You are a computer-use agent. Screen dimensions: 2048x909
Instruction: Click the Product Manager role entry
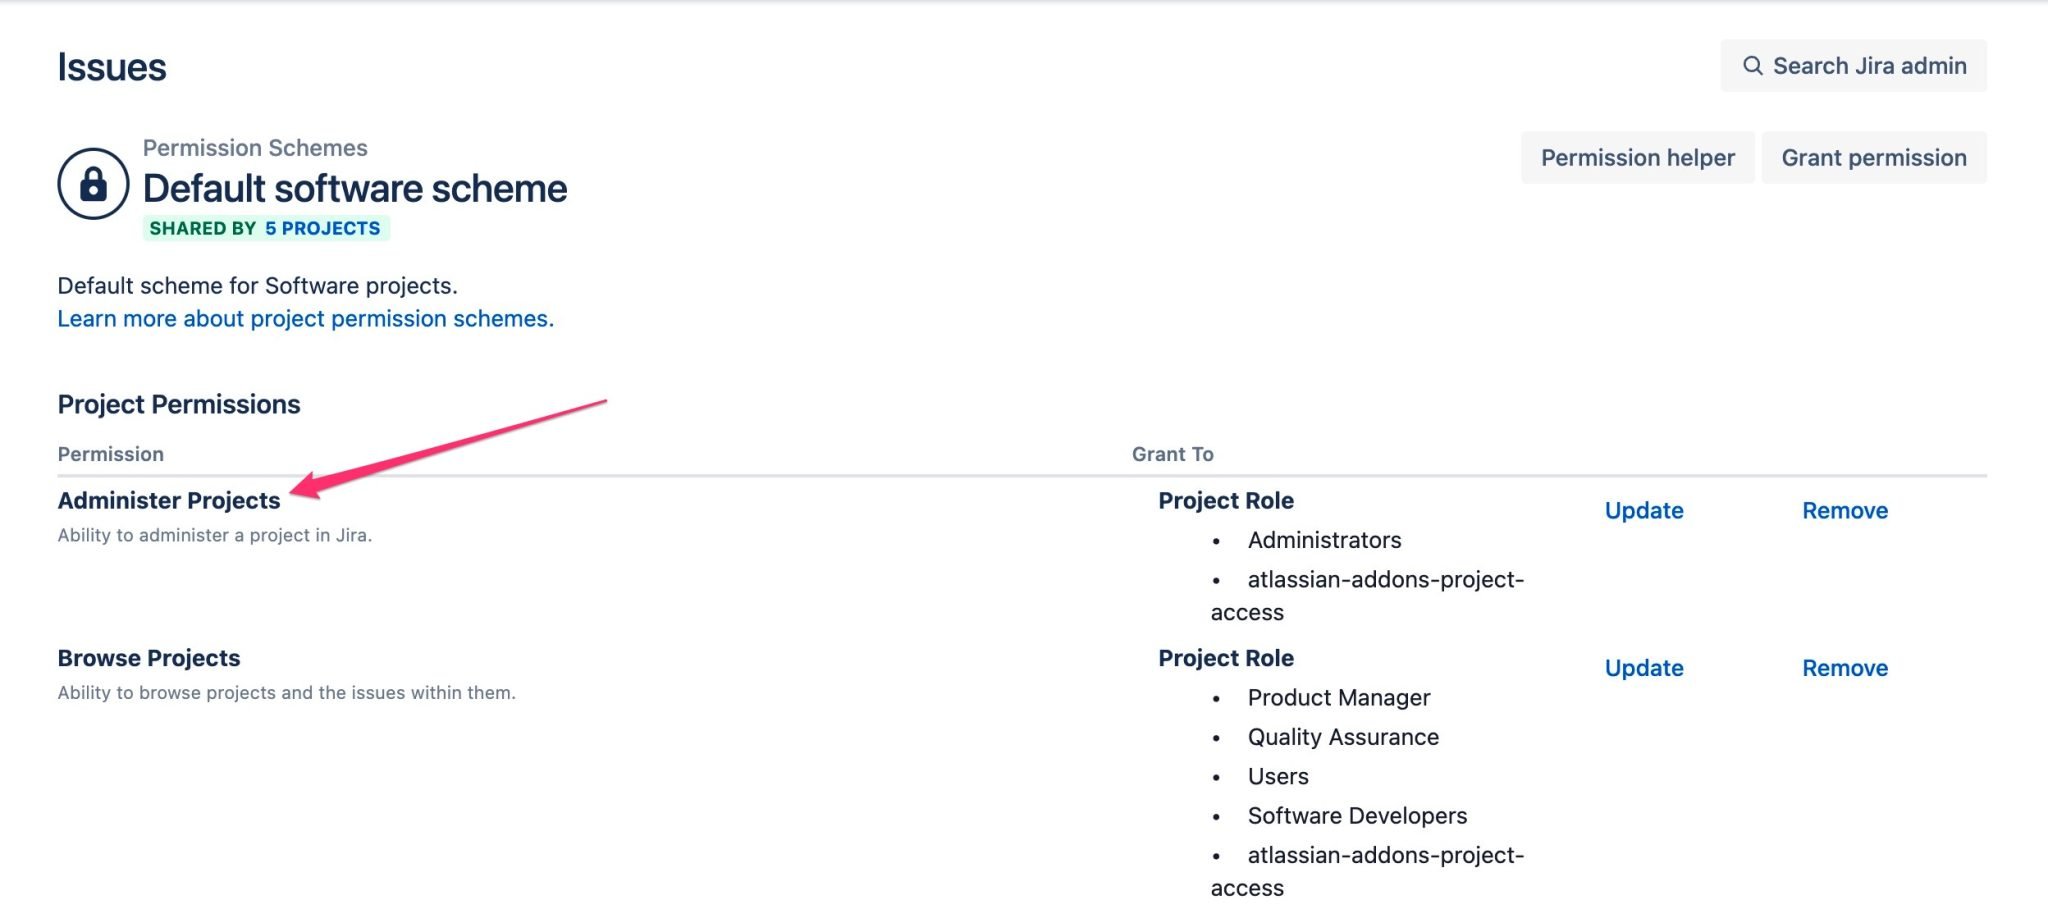coord(1339,697)
